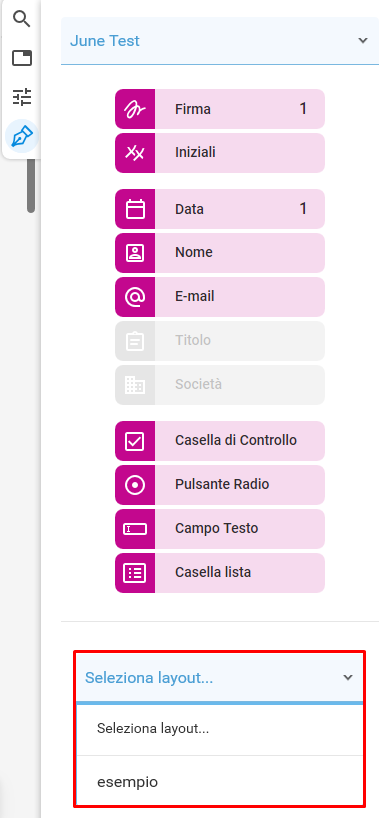Add a Firma field

pos(220,109)
